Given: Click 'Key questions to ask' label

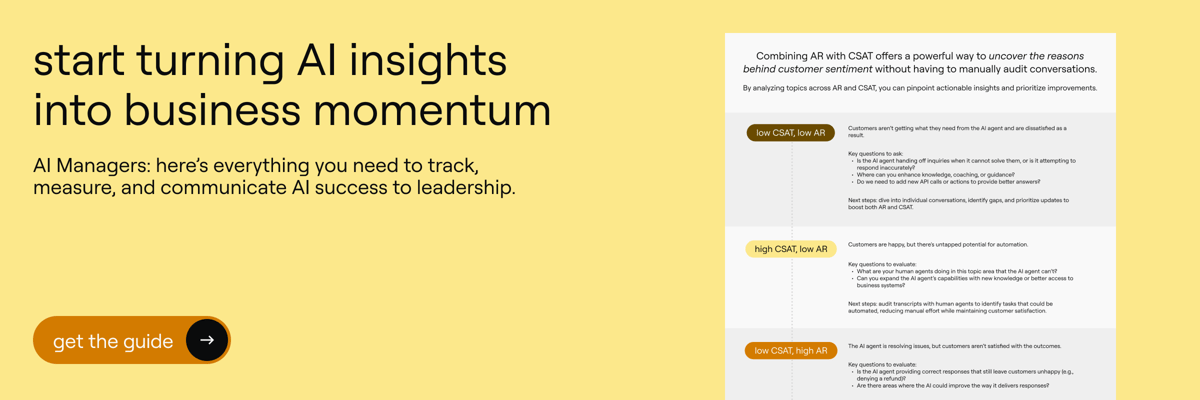Looking at the screenshot, I should pyautogui.click(x=875, y=152).
